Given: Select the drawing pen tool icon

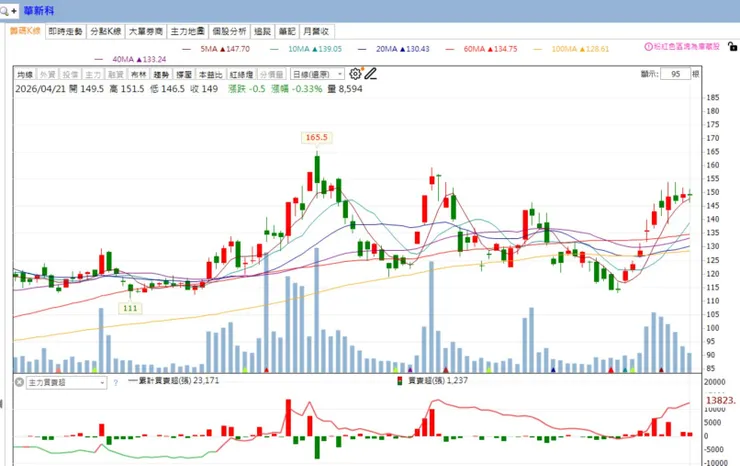Looking at the screenshot, I should (x=370, y=74).
